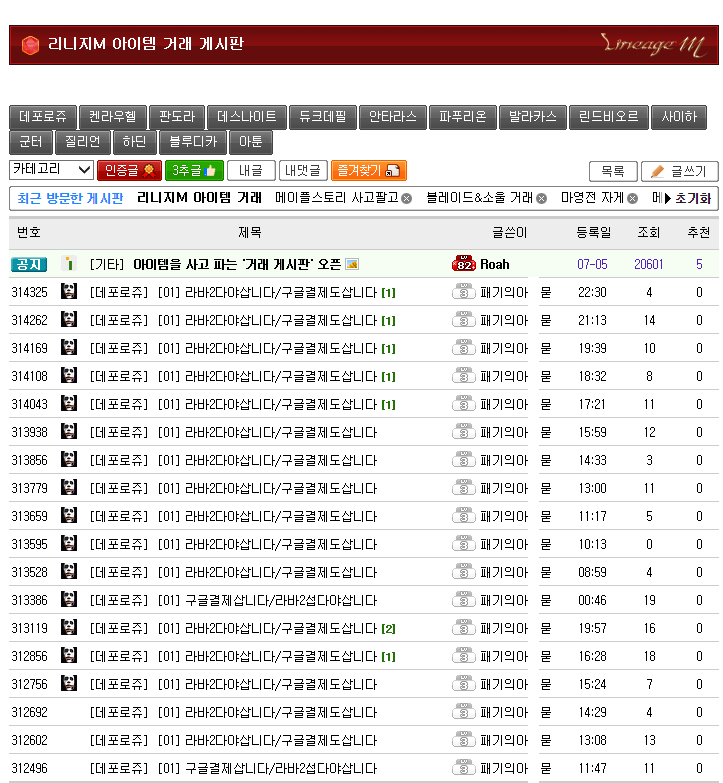Open post 312692 title
The width and height of the screenshot is (723, 783).
click(x=281, y=712)
